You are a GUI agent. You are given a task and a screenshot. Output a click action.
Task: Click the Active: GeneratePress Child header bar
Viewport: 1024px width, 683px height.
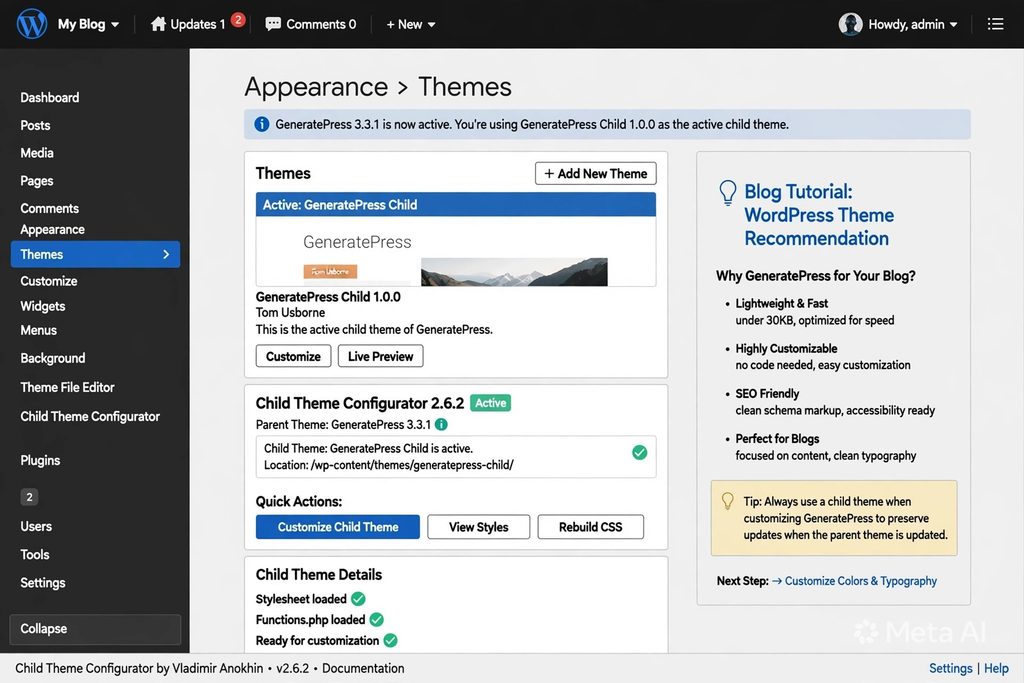456,204
